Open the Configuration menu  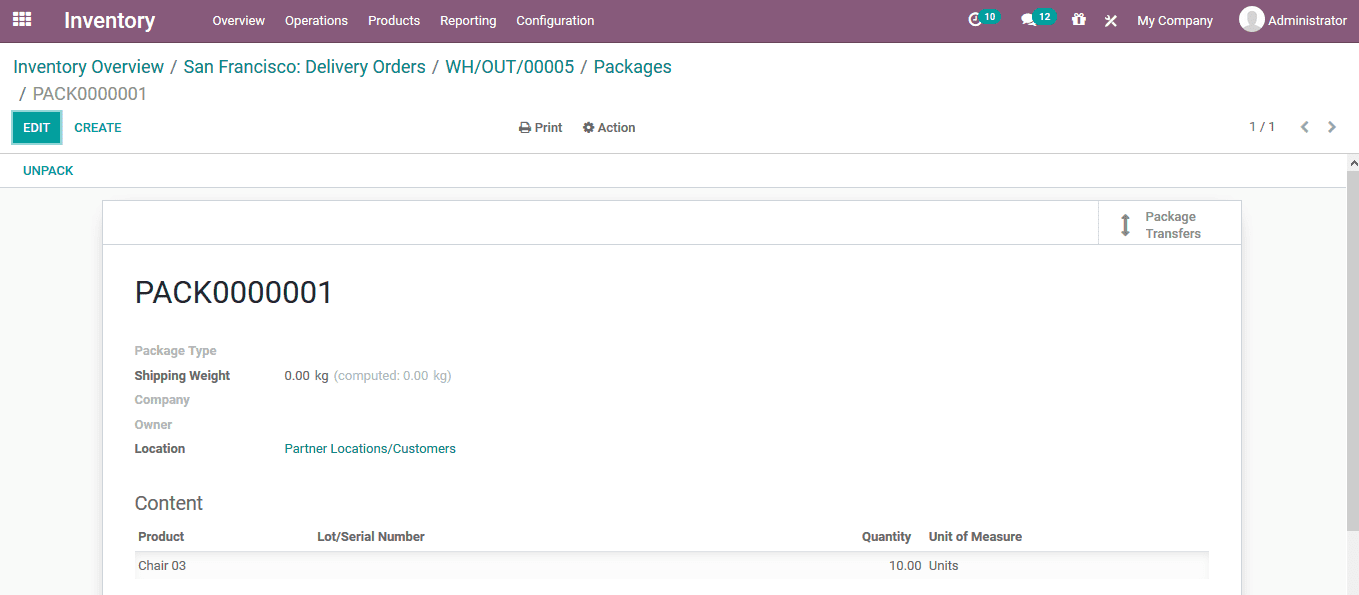(555, 20)
